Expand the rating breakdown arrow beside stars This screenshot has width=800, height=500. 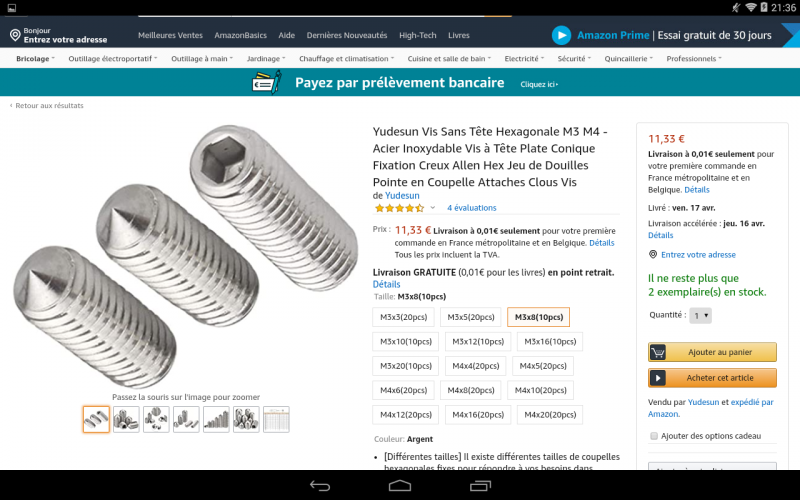coord(433,208)
